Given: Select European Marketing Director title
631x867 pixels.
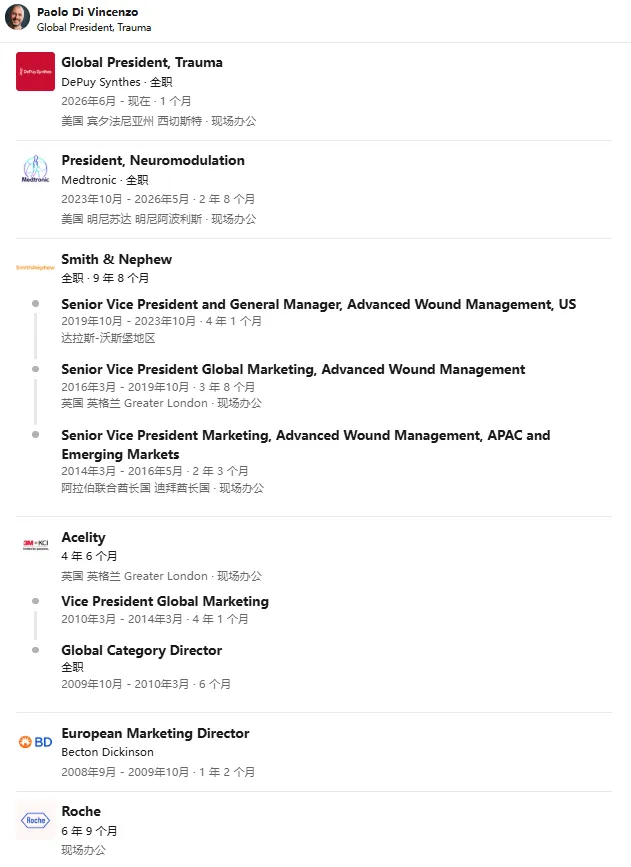Looking at the screenshot, I should point(155,733).
